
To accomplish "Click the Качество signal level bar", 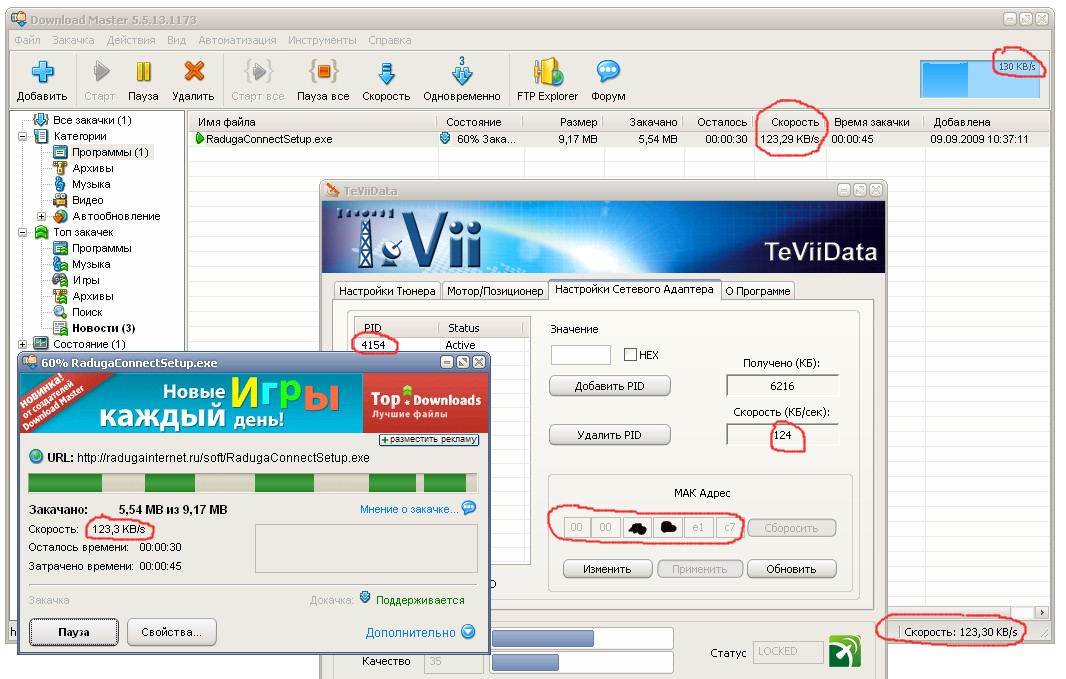I will (583, 662).
